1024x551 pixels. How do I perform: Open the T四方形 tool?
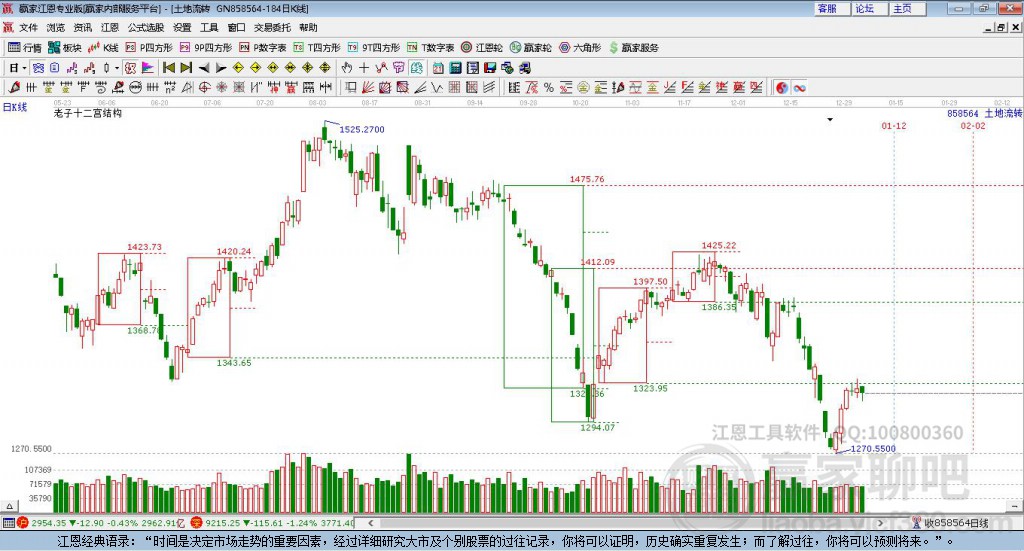[x=317, y=48]
